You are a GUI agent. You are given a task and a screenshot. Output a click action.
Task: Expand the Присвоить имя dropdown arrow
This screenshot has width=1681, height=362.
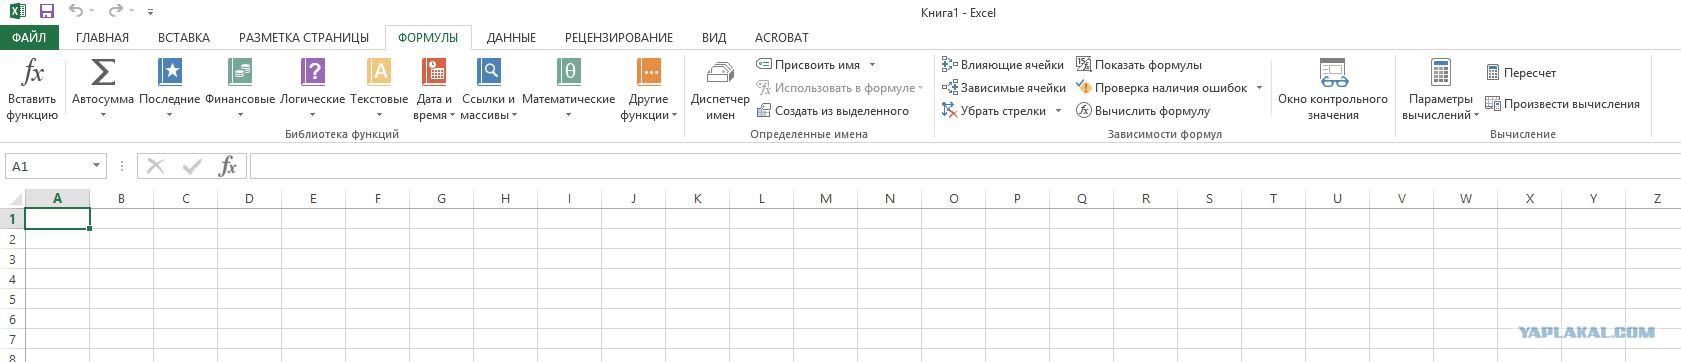[x=872, y=65]
